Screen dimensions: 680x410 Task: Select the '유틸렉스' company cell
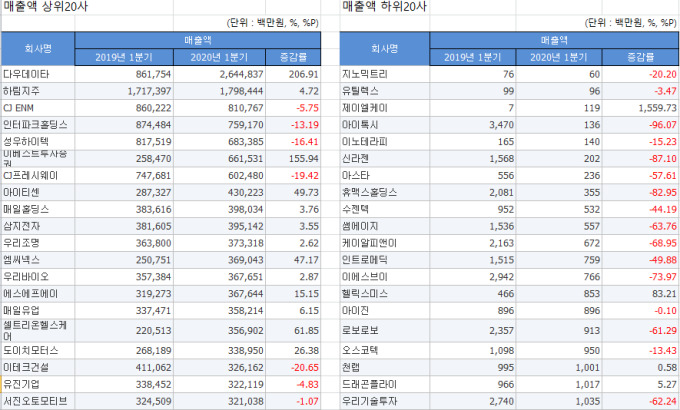[385, 91]
